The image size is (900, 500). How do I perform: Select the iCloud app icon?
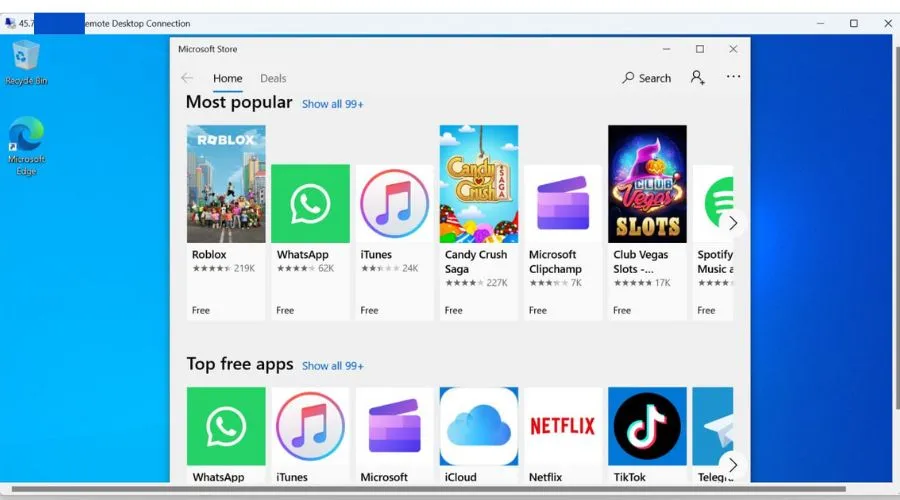[x=479, y=426]
